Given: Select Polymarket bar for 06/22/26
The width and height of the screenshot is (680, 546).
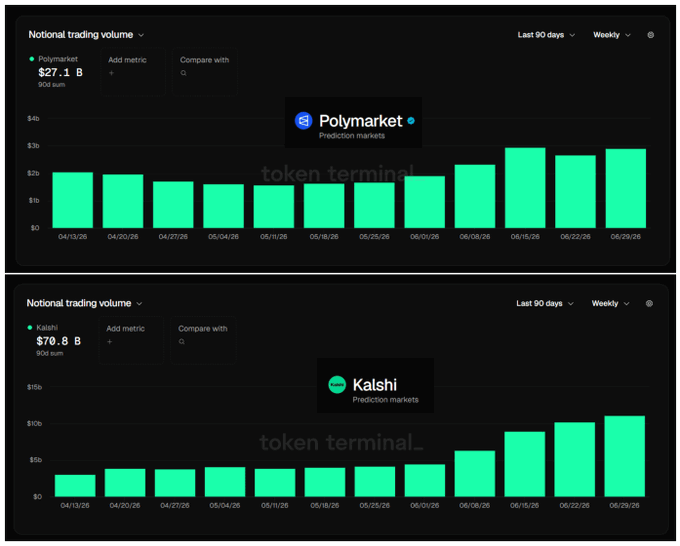Looking at the screenshot, I should pos(575,191).
